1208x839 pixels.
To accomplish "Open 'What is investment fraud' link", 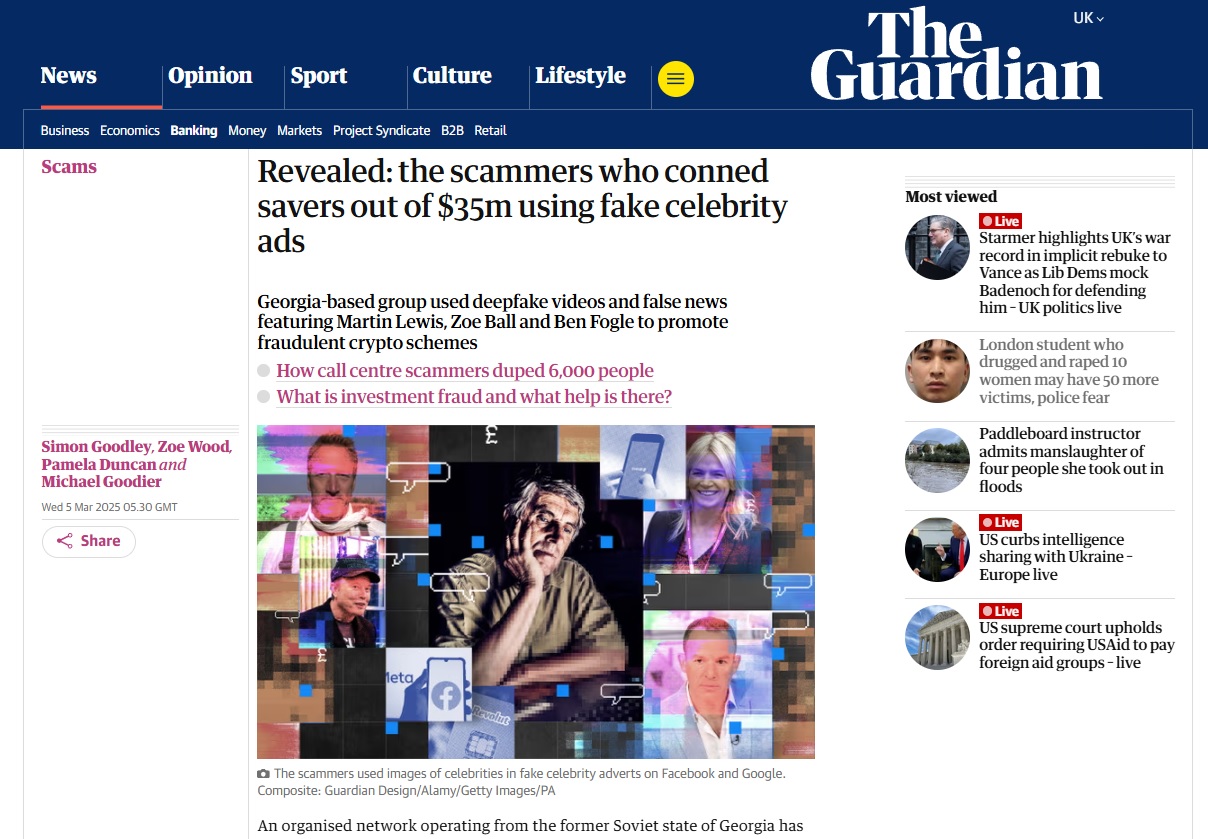I will (474, 397).
